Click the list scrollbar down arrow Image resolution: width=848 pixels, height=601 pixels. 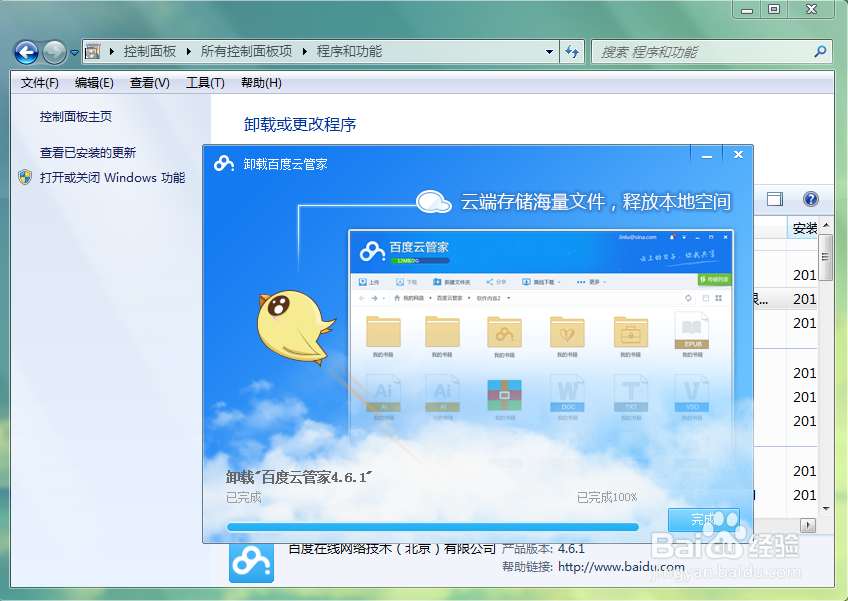coord(825,508)
